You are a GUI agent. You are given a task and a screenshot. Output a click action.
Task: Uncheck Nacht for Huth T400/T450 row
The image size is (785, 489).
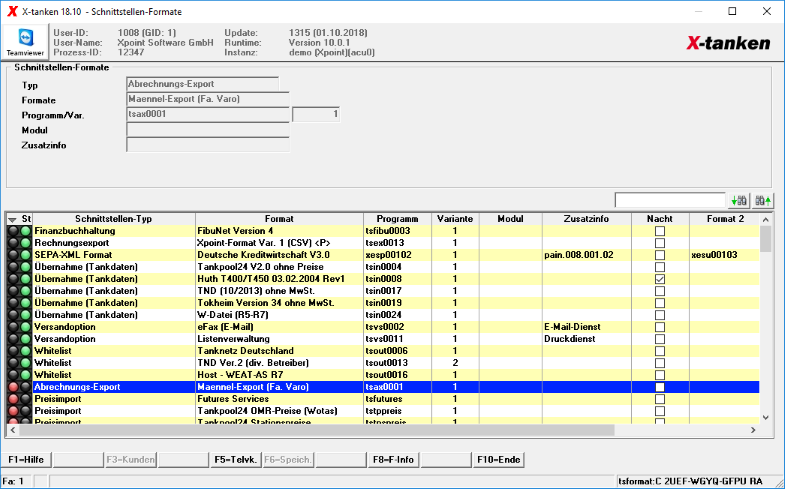660,279
